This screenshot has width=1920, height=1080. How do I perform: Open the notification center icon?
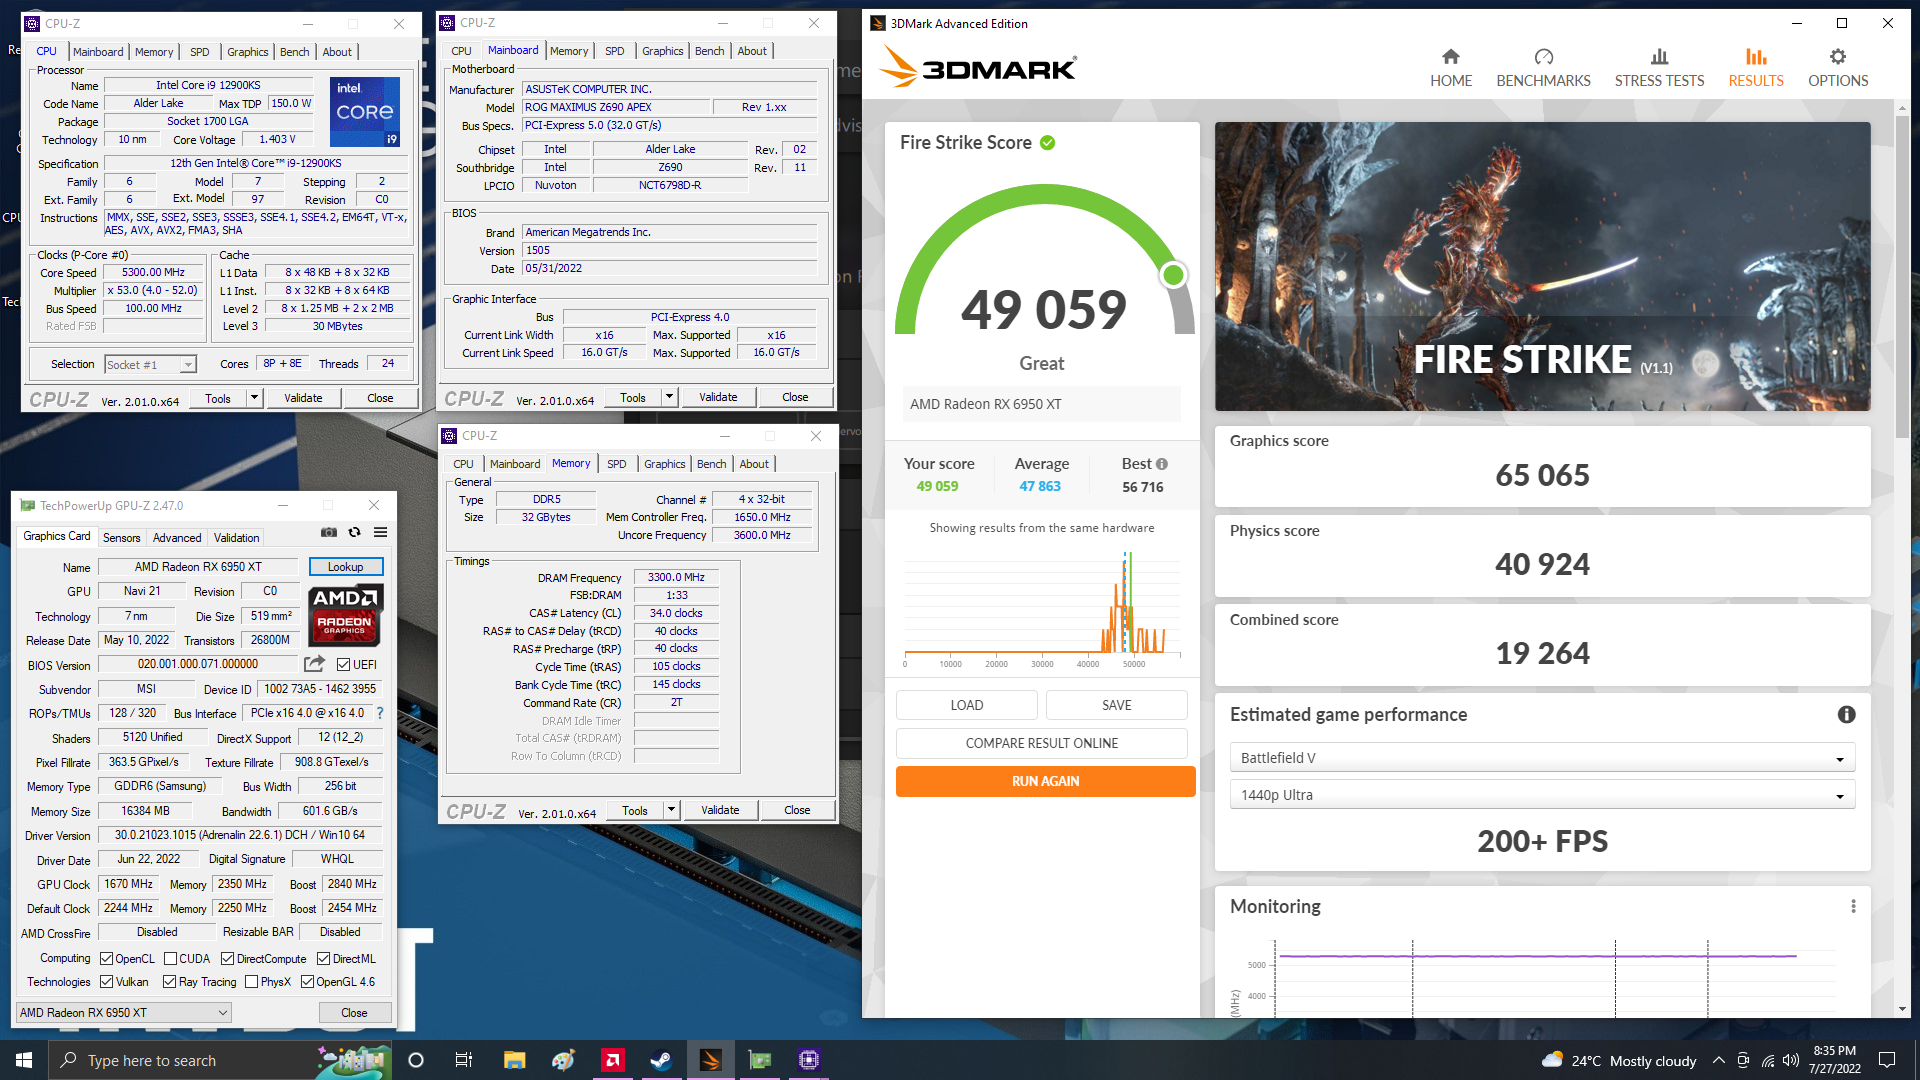tap(1887, 1060)
